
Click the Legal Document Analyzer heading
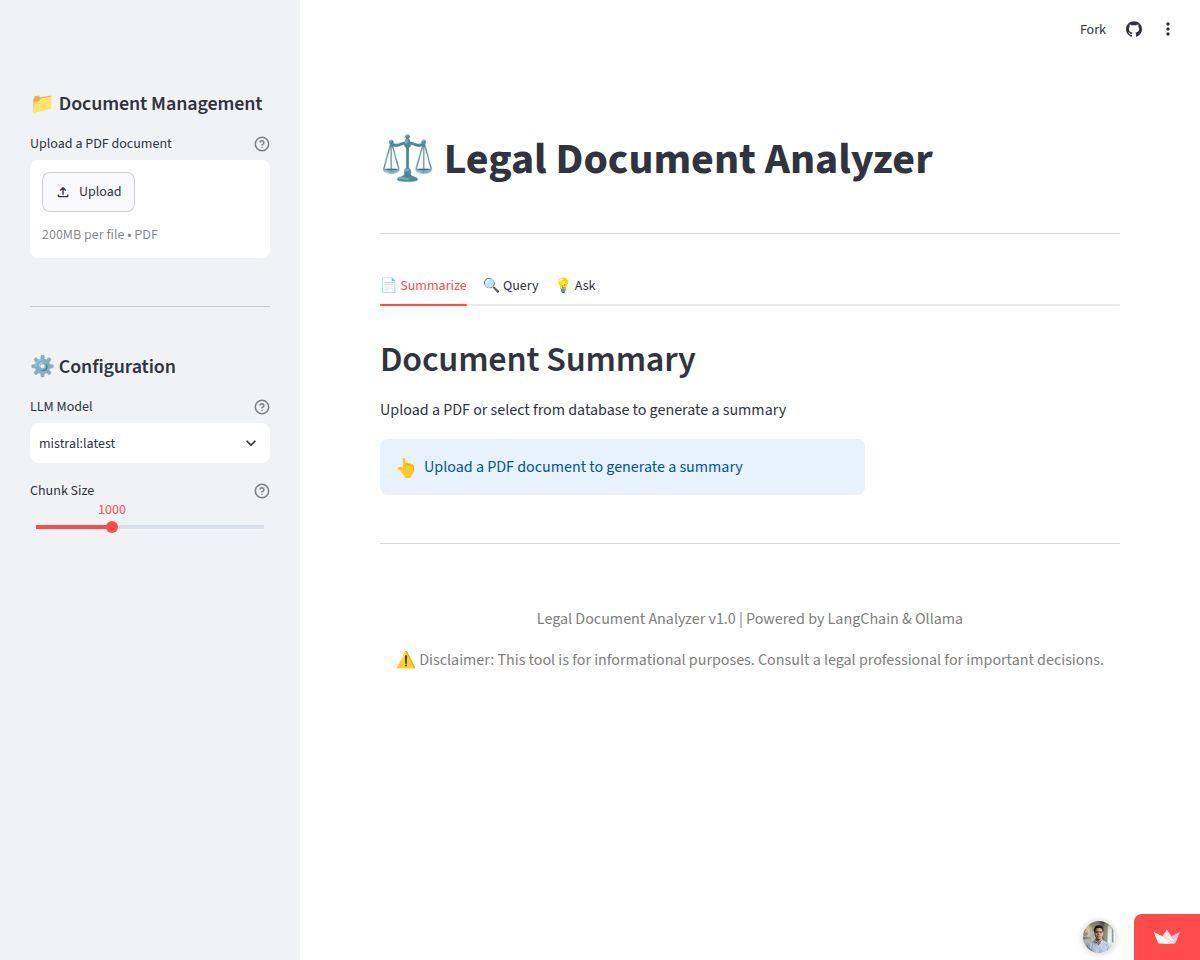[688, 159]
